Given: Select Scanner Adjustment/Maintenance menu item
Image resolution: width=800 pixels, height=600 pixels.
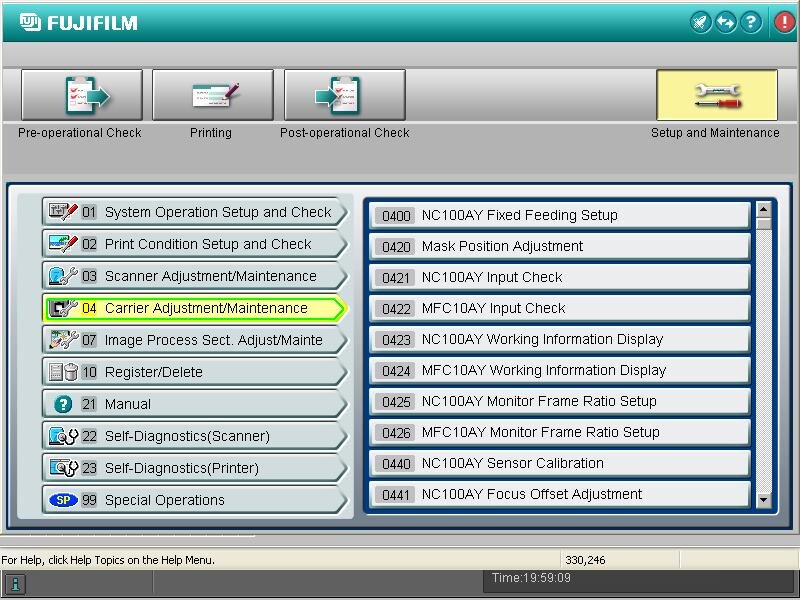Looking at the screenshot, I should (195, 276).
